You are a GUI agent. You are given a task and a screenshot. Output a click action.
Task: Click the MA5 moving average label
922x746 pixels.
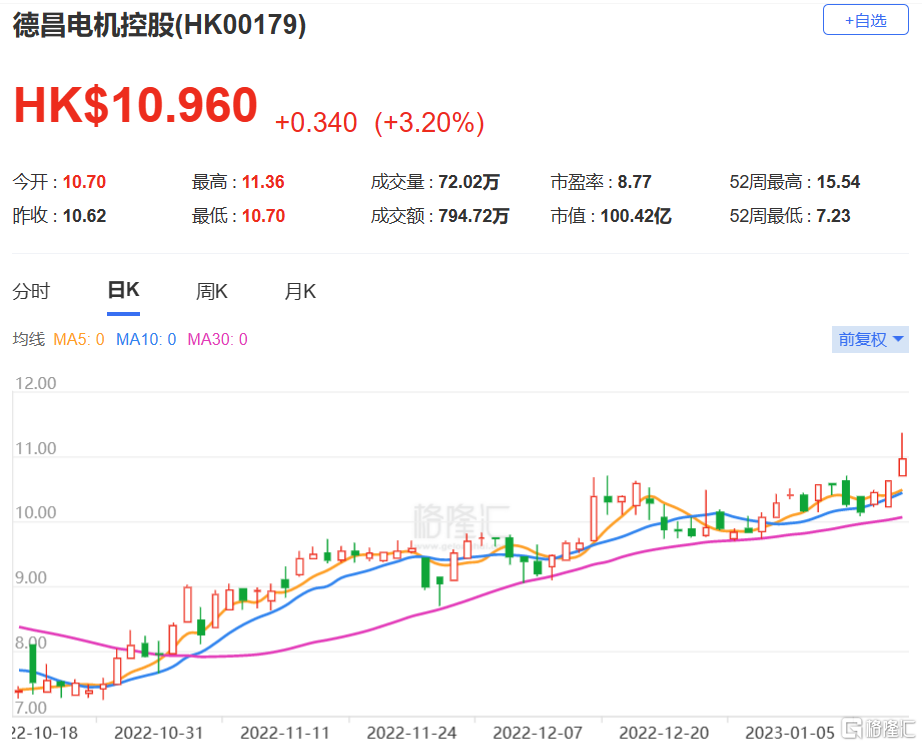click(79, 339)
